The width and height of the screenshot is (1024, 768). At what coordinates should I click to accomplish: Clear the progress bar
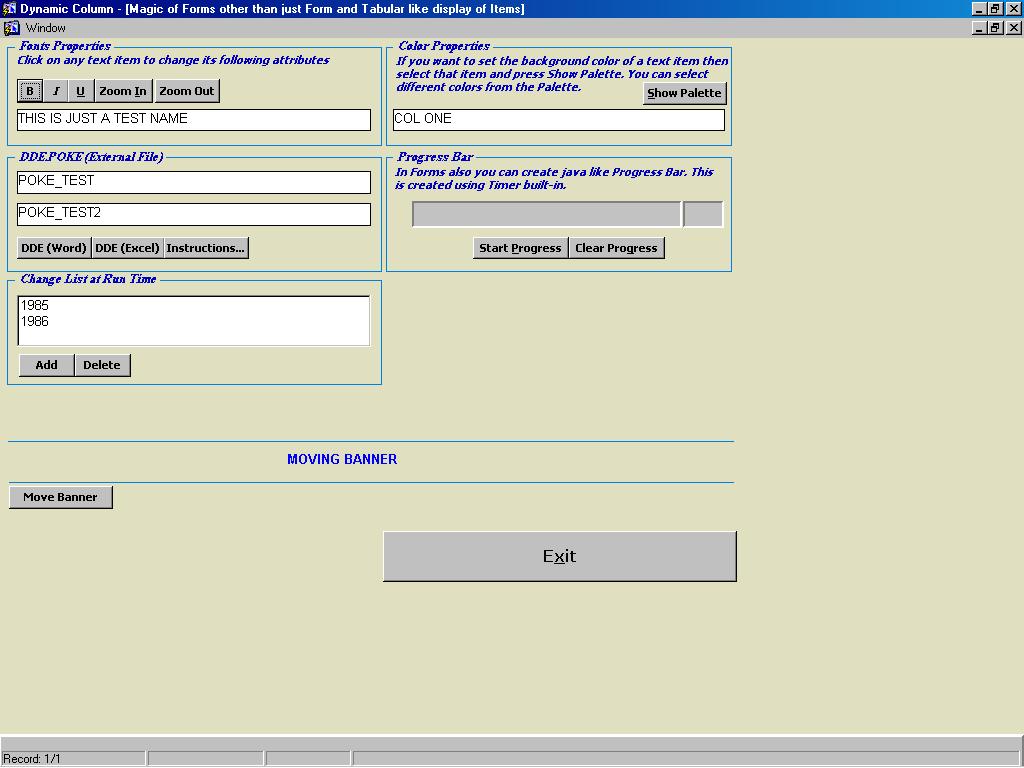(x=616, y=248)
